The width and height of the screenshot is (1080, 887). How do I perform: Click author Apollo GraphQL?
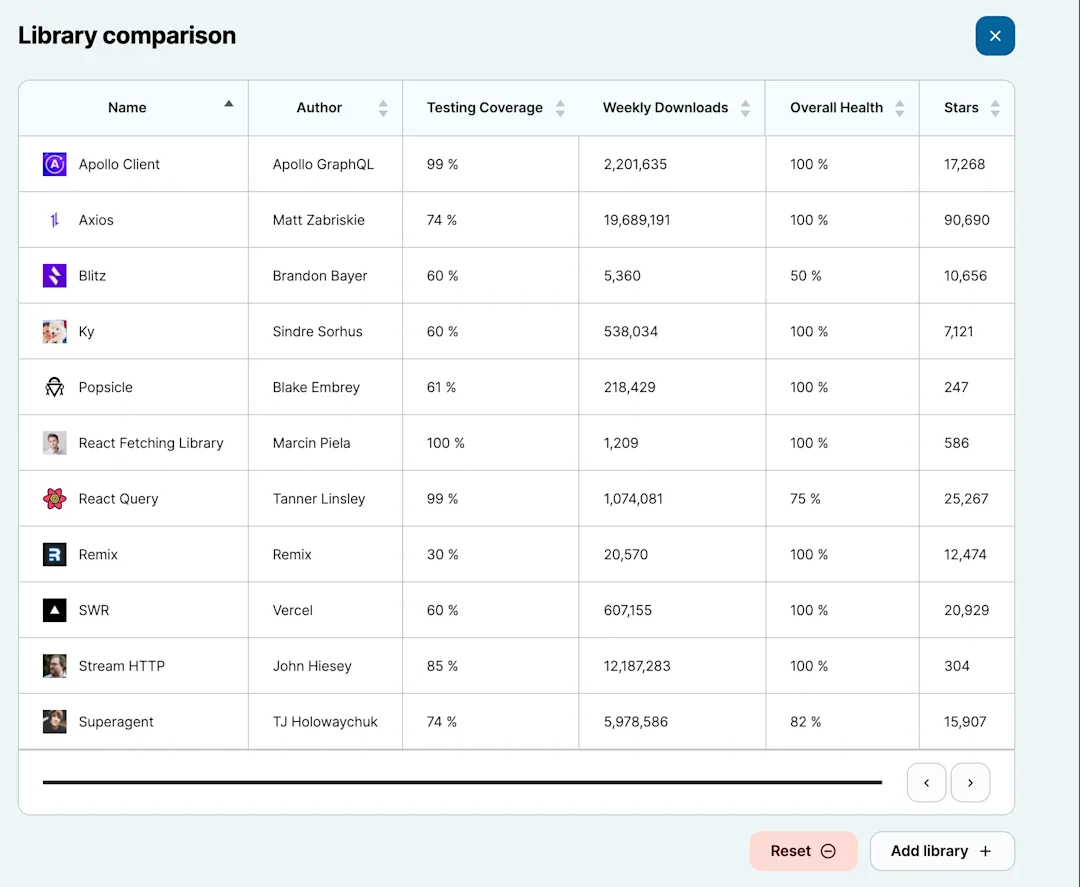(323, 164)
